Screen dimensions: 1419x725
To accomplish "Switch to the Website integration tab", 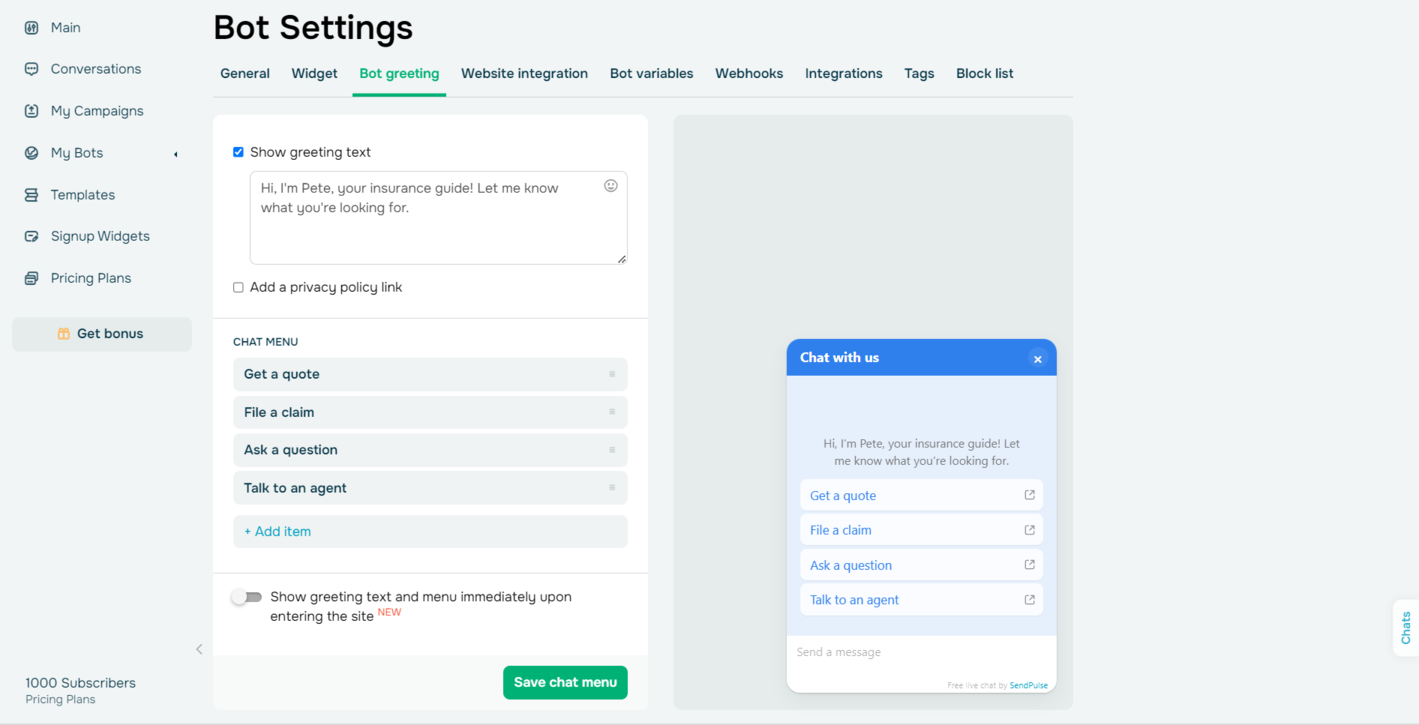I will tap(524, 73).
